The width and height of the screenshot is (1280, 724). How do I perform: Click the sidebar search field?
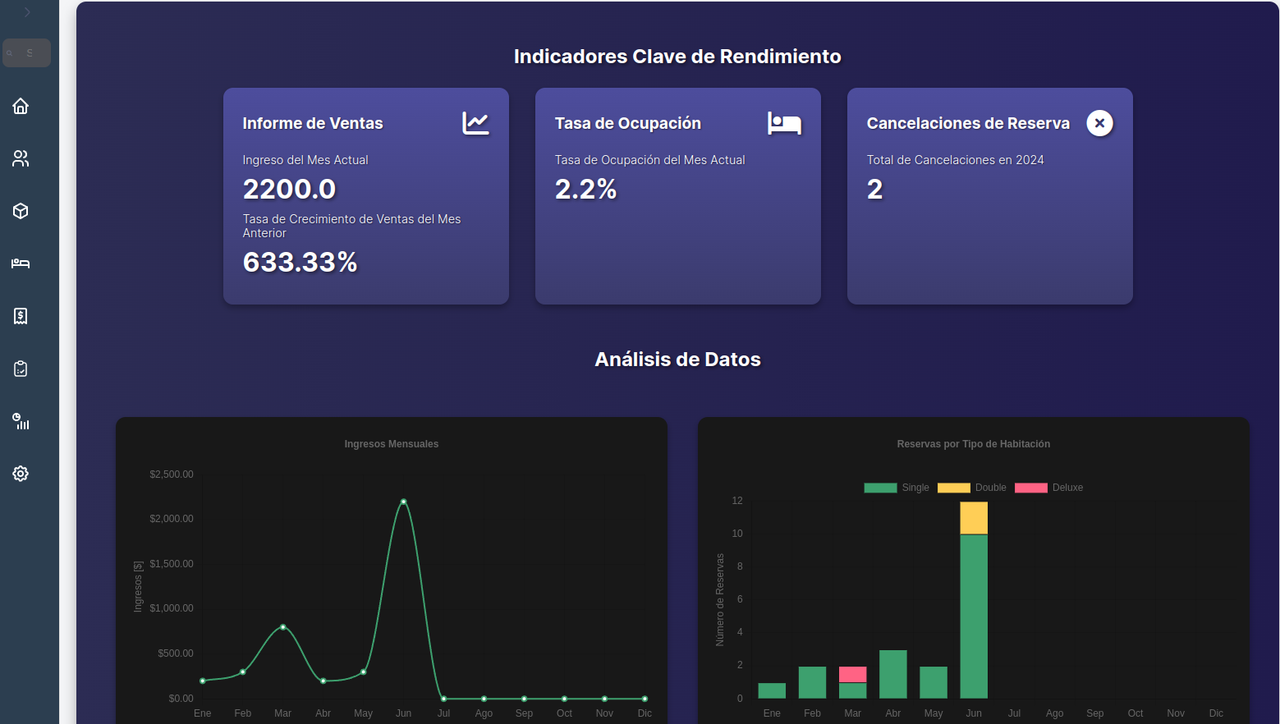click(27, 53)
